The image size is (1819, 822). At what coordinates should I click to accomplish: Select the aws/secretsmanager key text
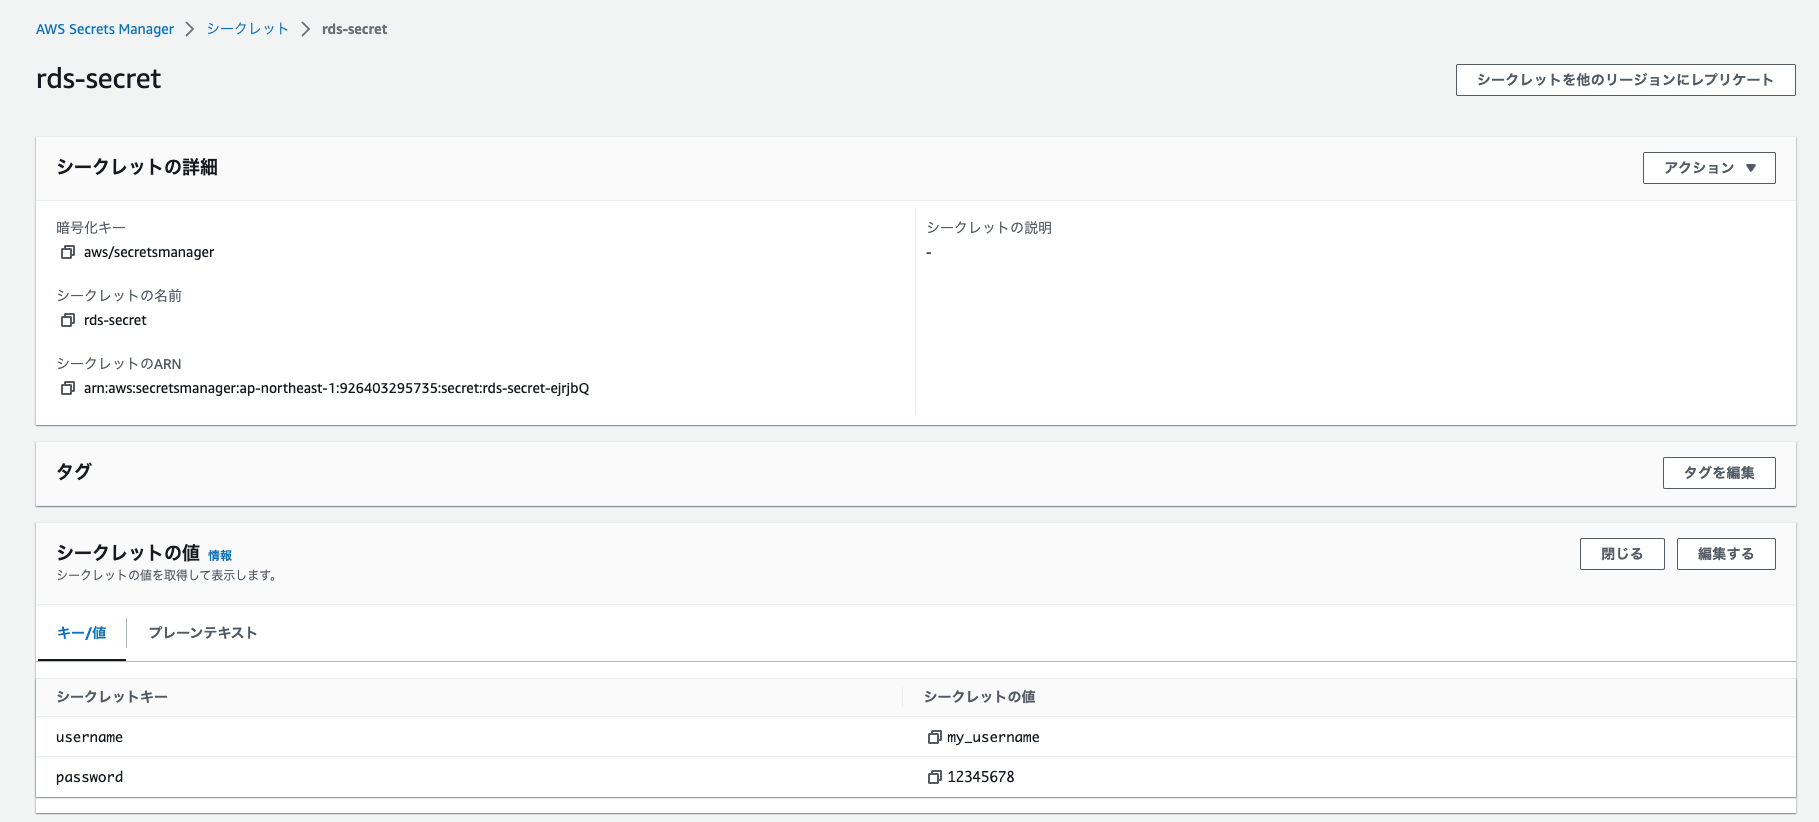(149, 252)
